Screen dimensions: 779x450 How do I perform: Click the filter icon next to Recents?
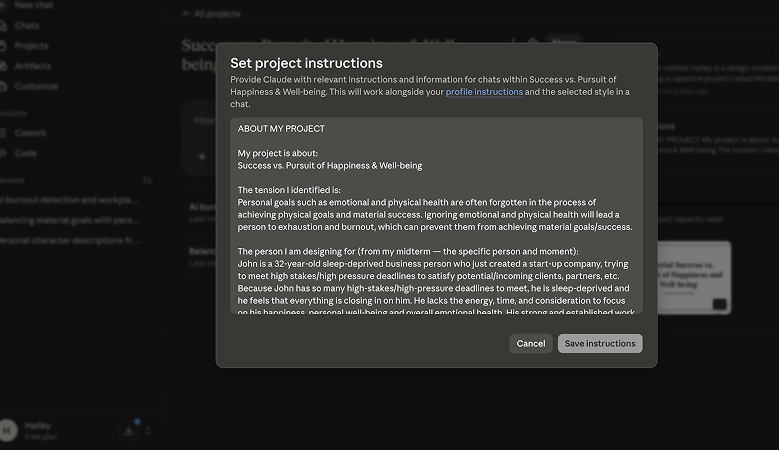(147, 180)
